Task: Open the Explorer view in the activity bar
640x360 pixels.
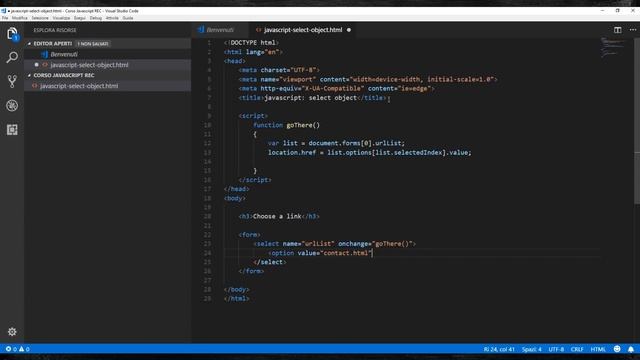Action: click(12, 33)
